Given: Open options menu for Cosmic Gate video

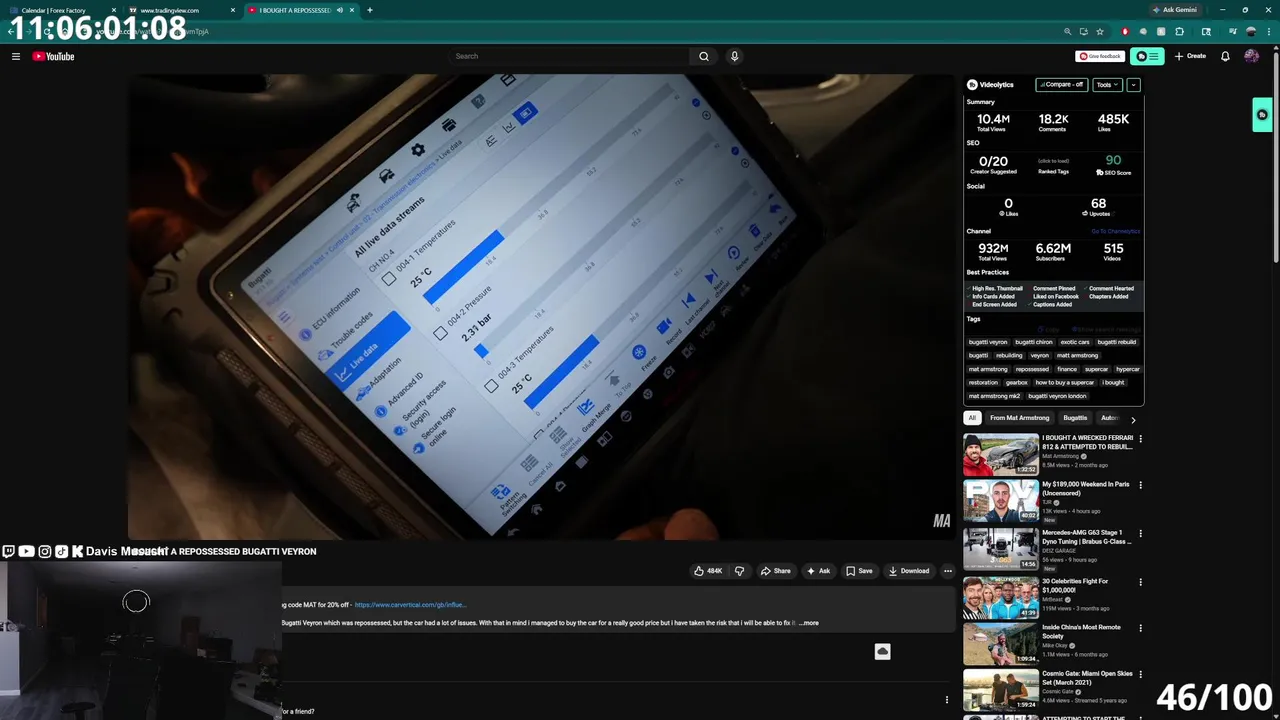Looking at the screenshot, I should click(1140, 675).
